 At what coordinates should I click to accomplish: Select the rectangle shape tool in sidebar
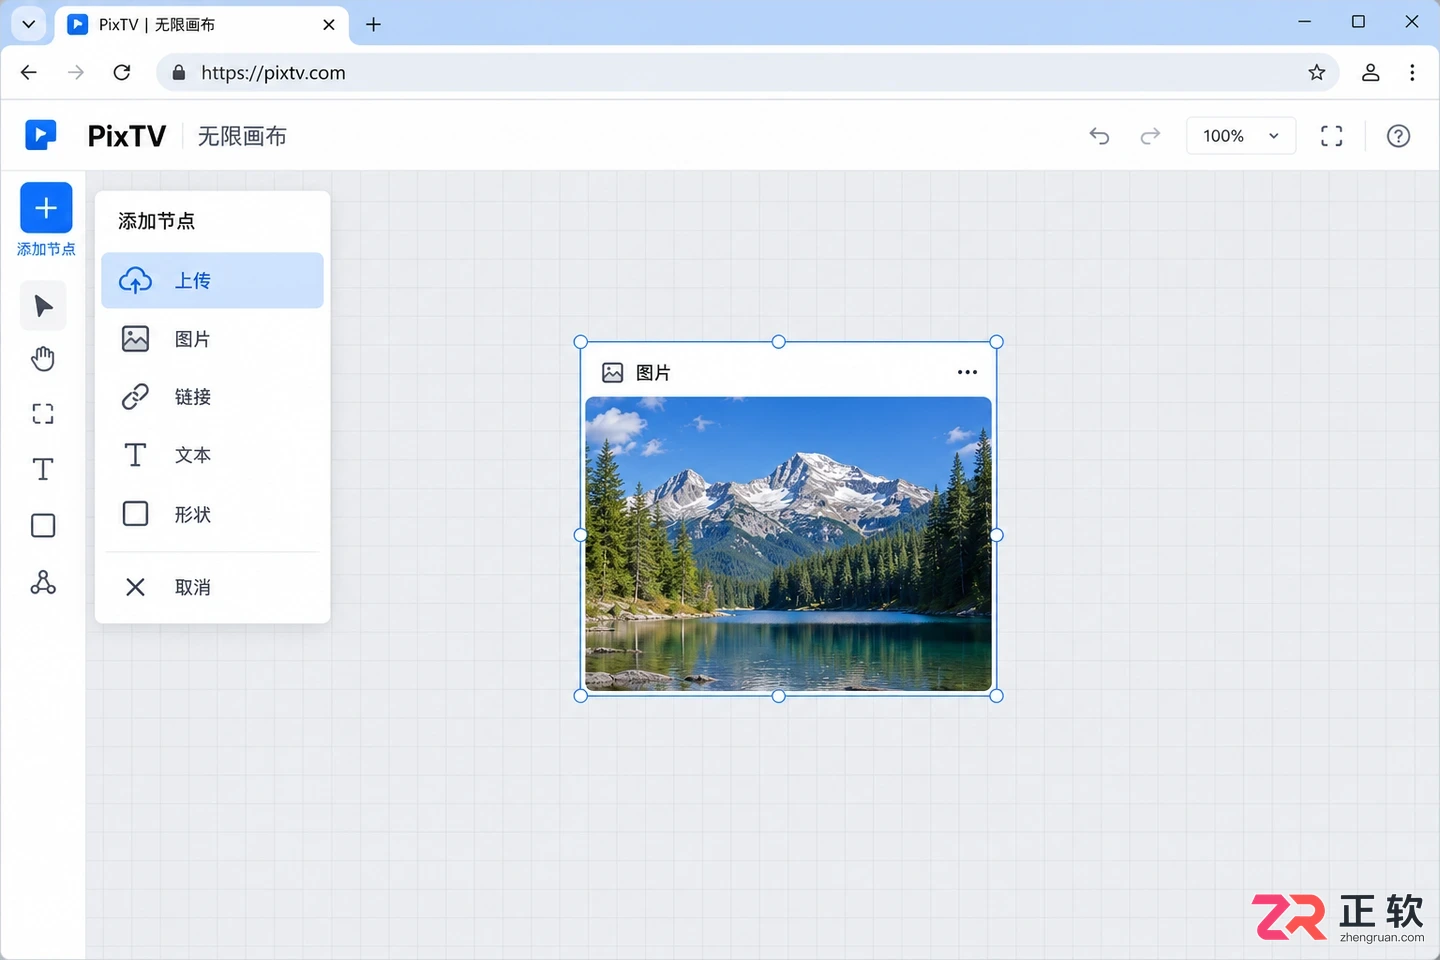43,526
